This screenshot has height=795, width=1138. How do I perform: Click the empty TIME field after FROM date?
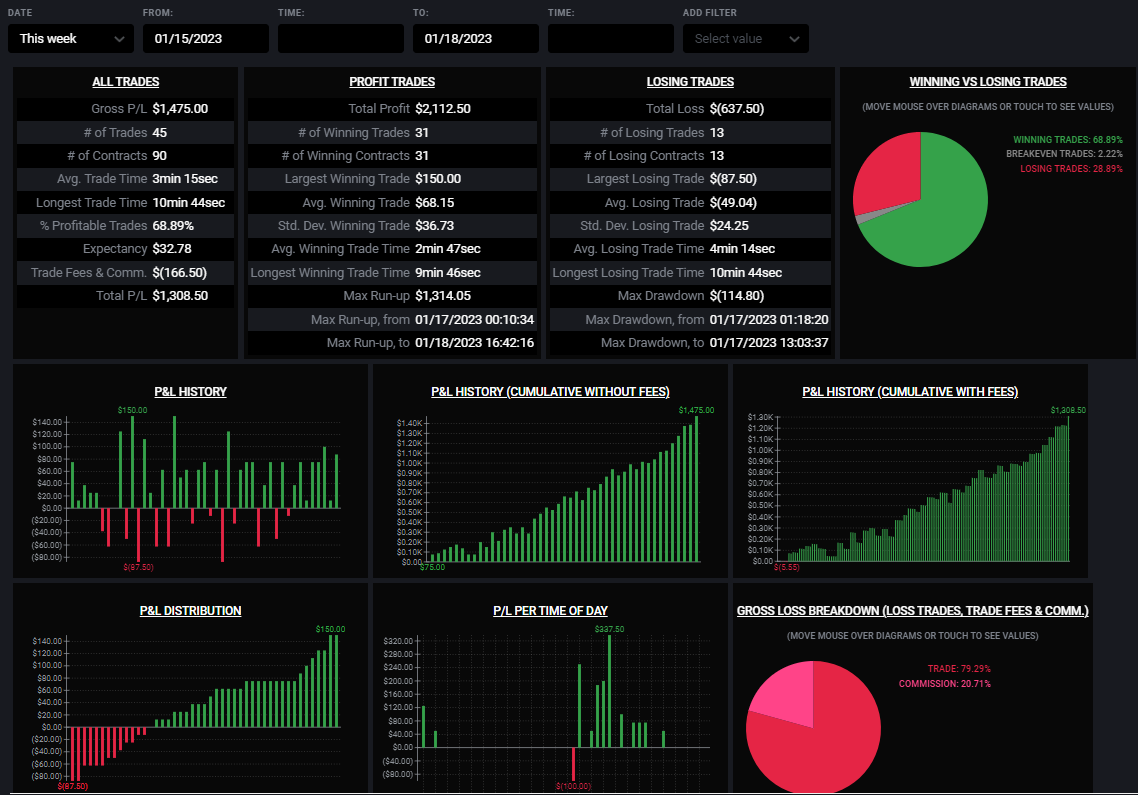[x=340, y=38]
